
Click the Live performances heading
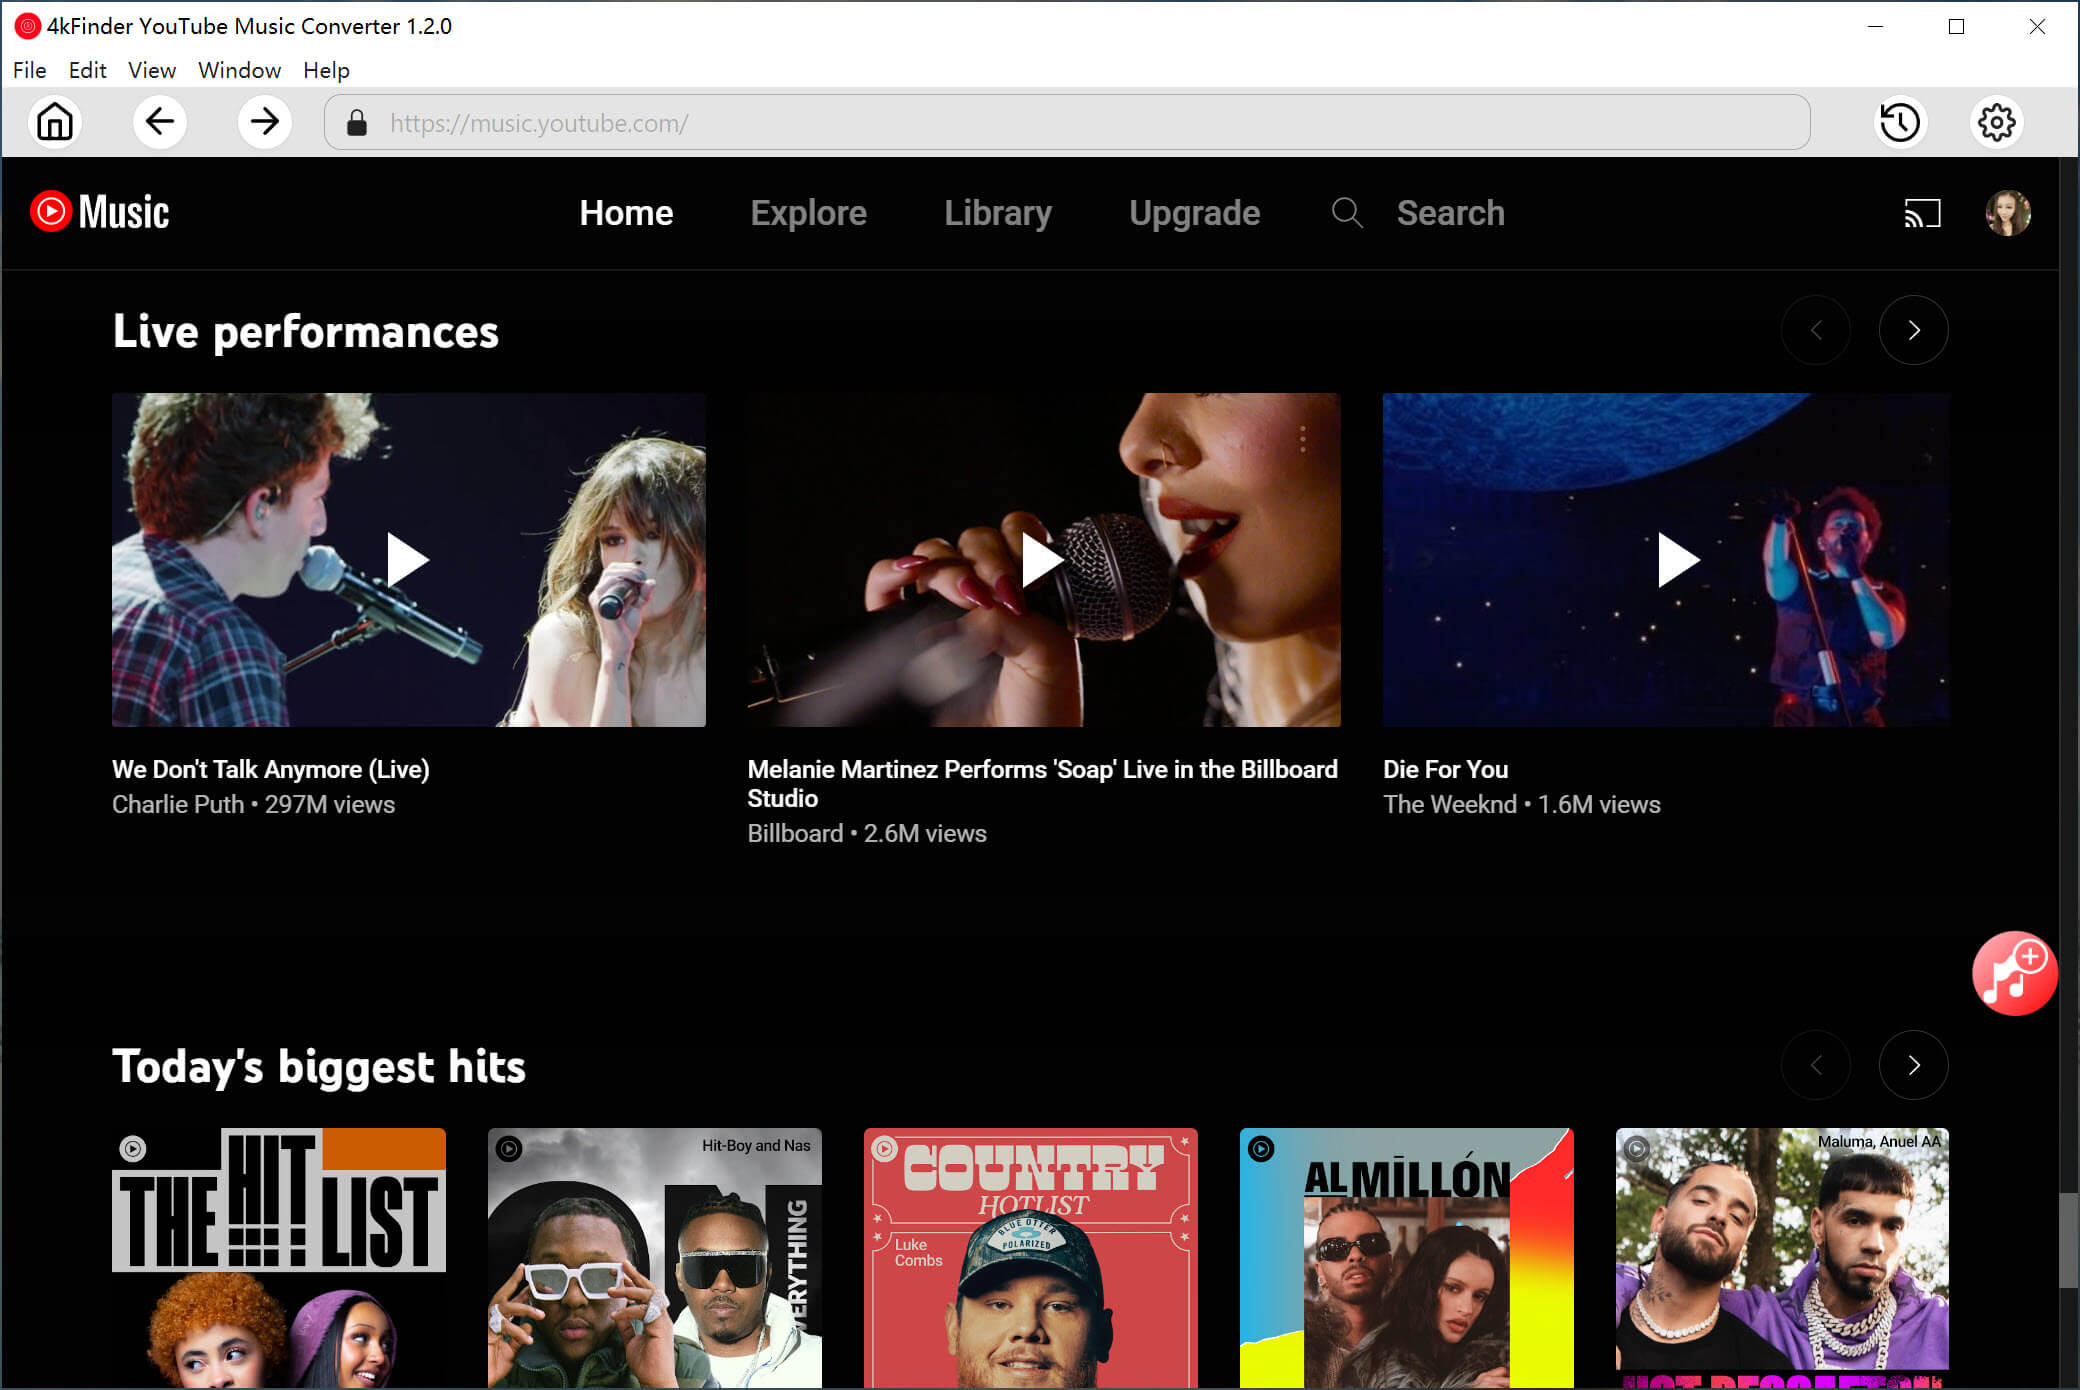tap(305, 331)
